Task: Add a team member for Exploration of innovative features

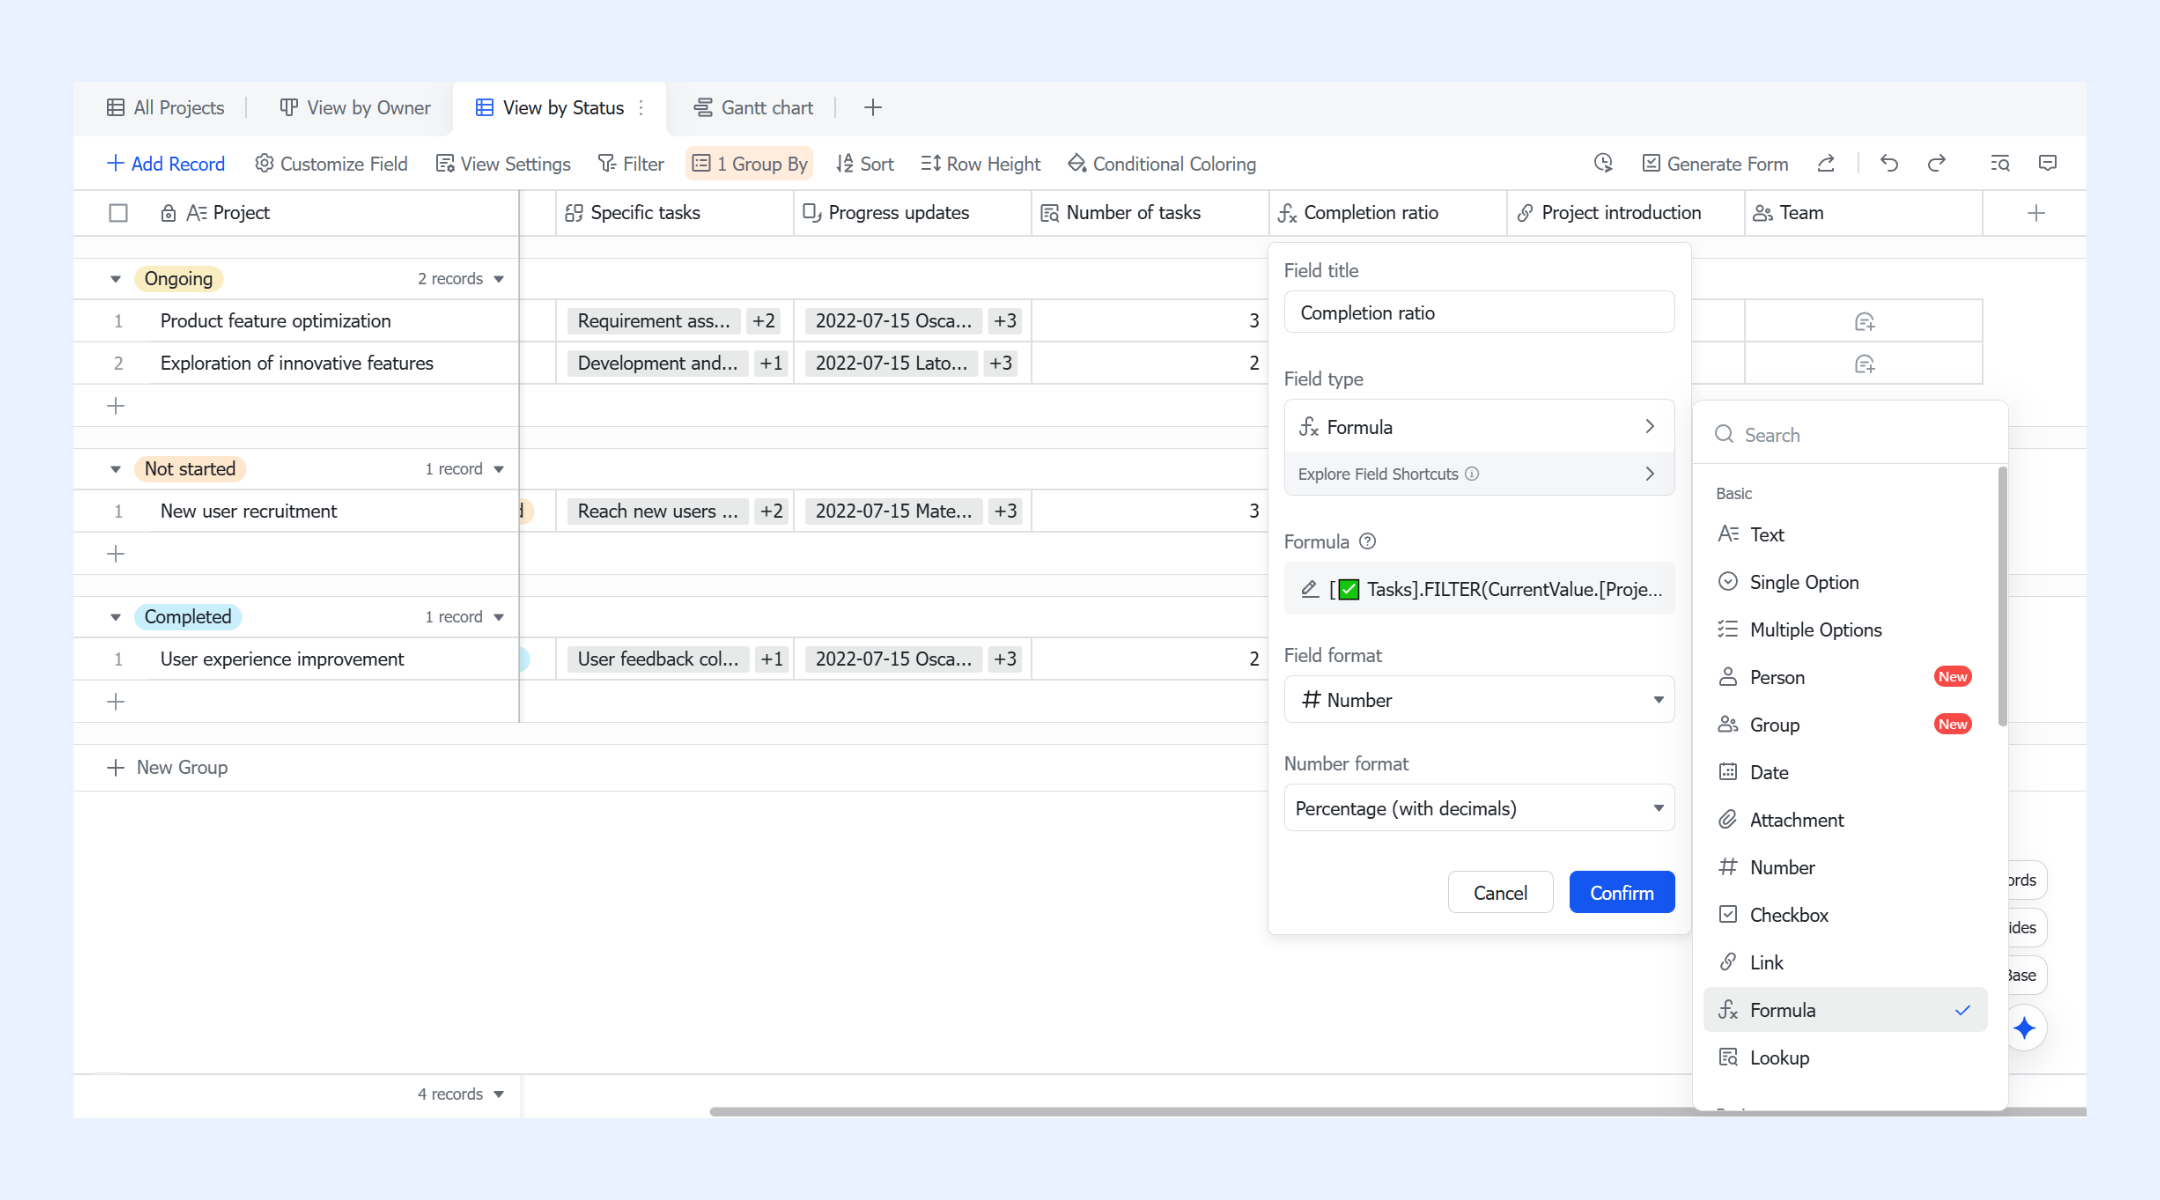Action: point(1864,364)
